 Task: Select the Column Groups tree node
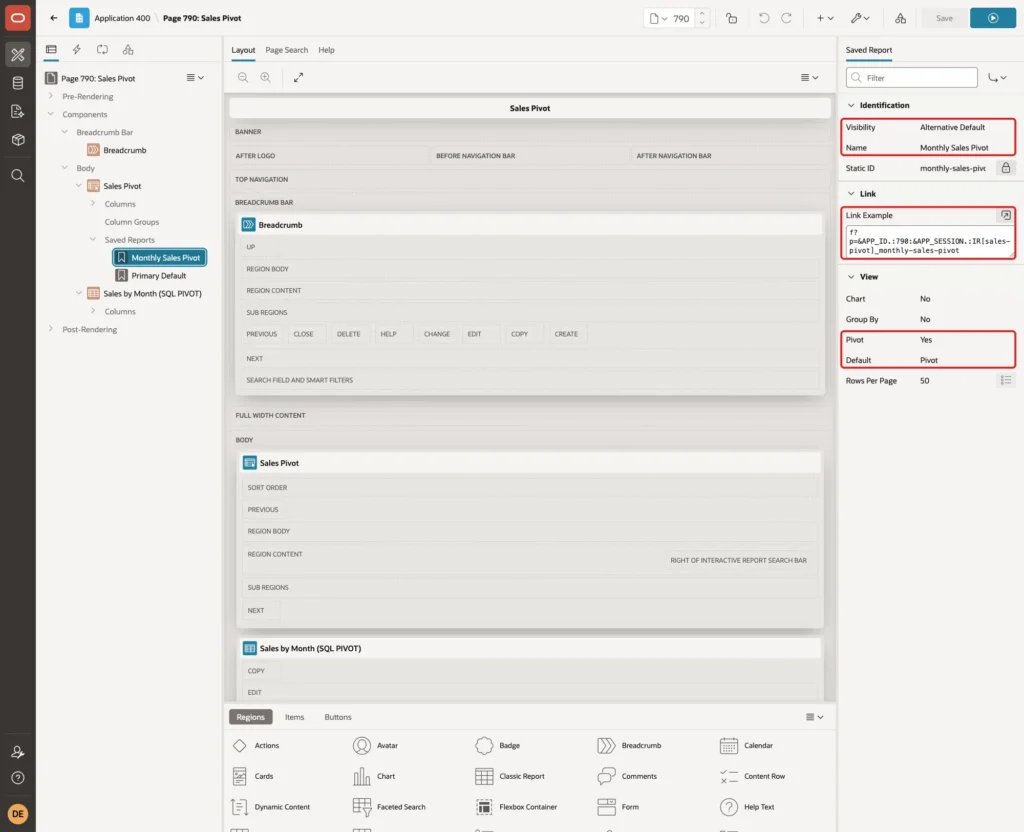coord(131,222)
